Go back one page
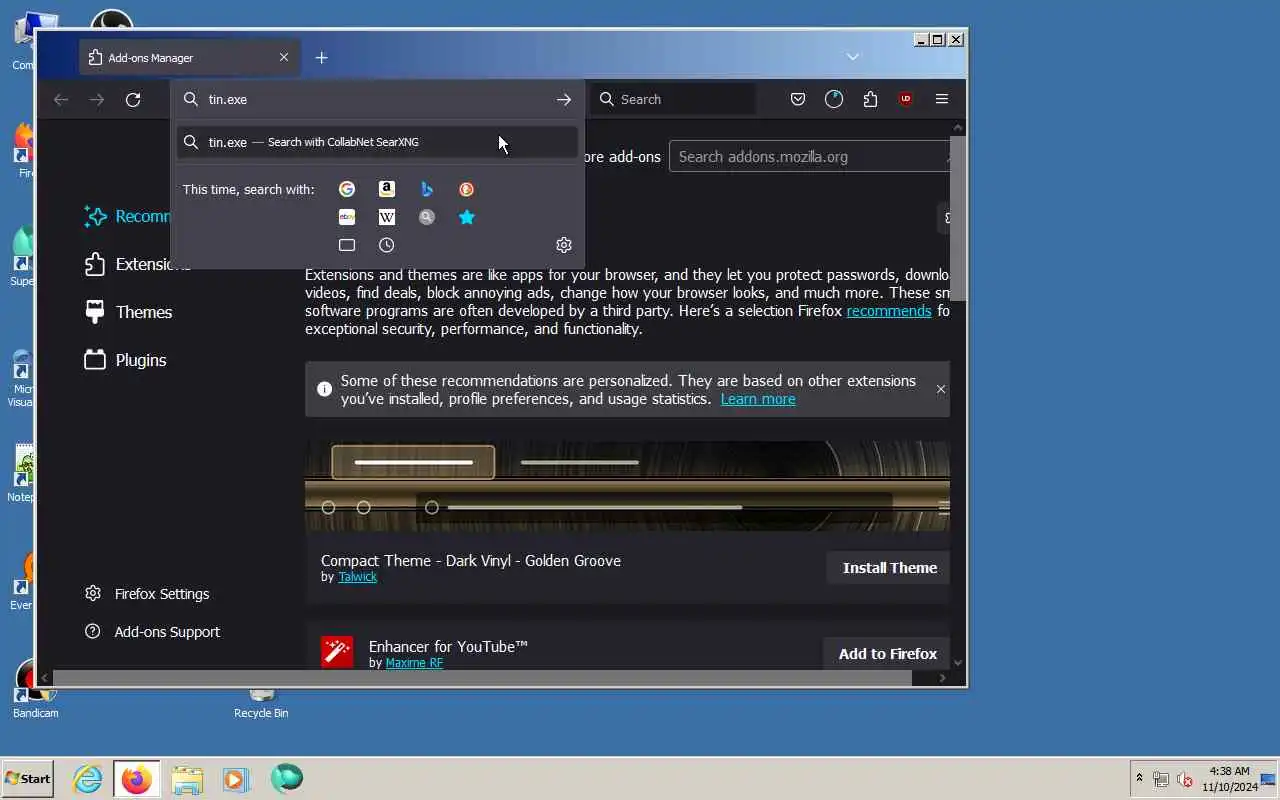Screen dimensions: 1280x800 (61, 99)
